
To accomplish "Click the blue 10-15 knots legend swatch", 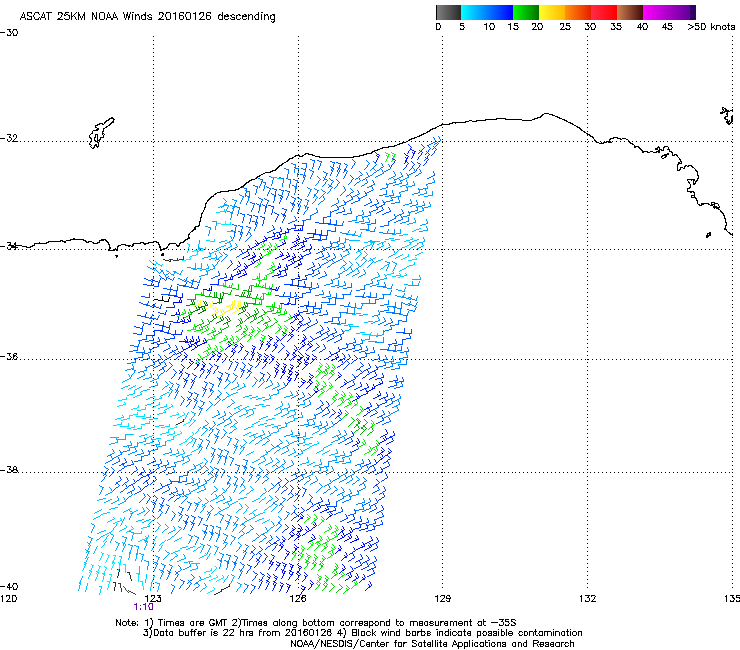I will click(x=500, y=12).
